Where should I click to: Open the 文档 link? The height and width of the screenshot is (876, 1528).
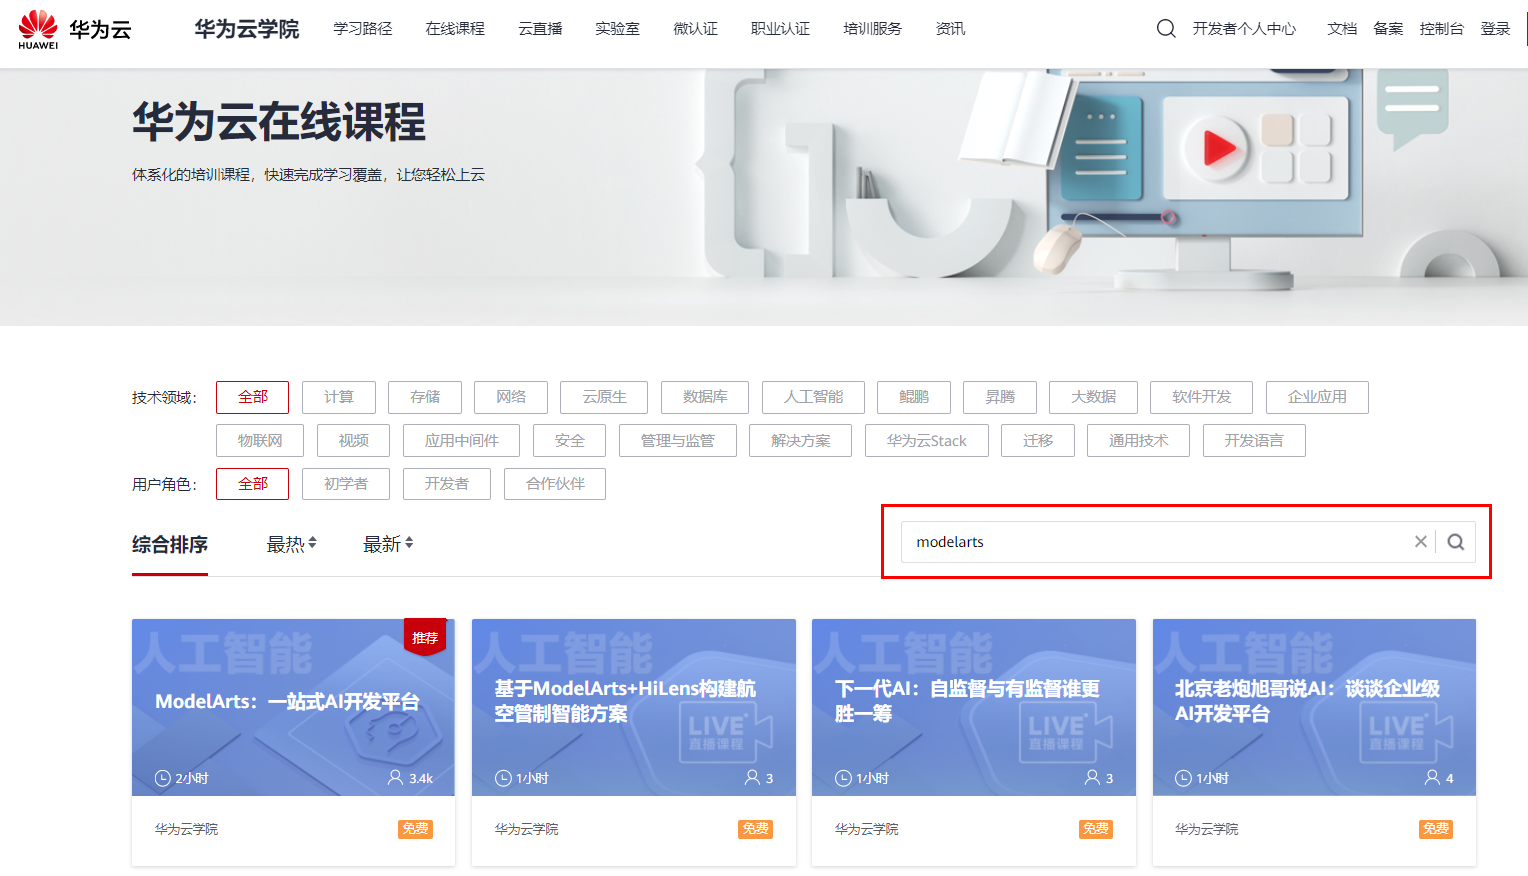[x=1342, y=29]
